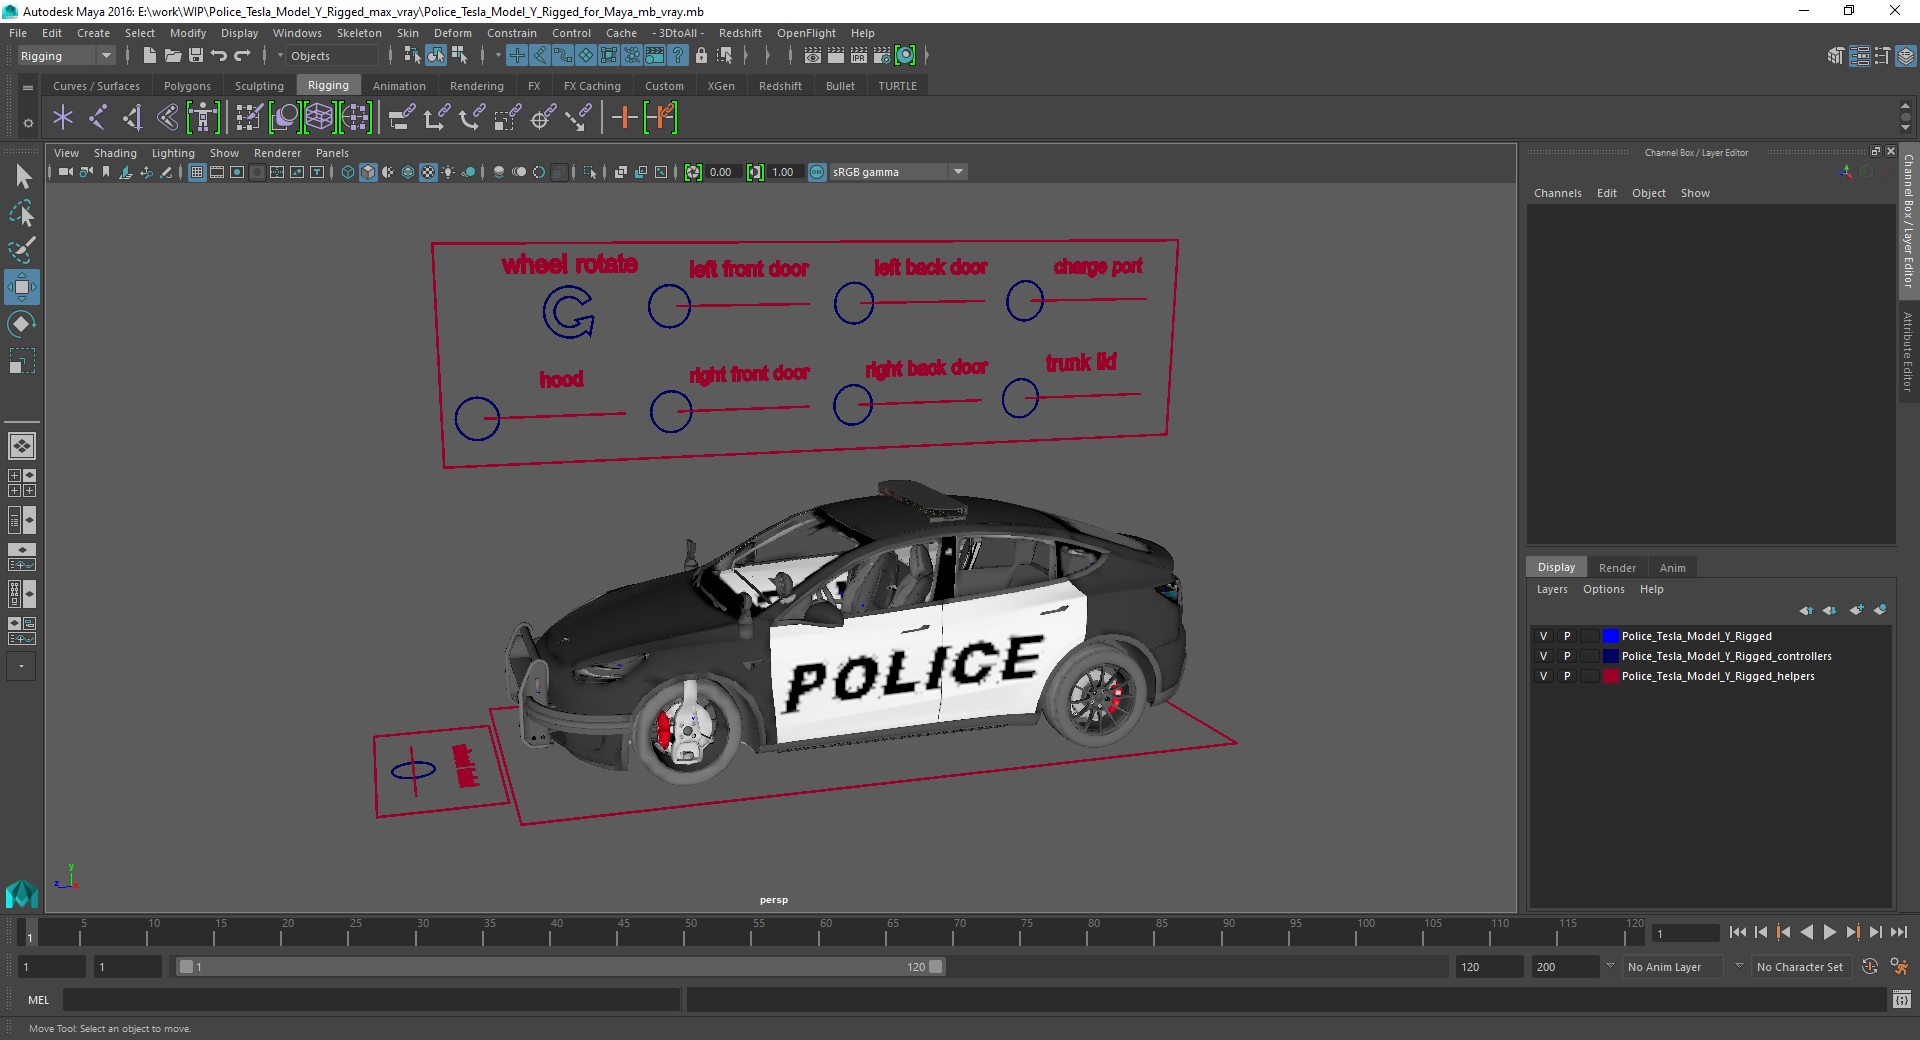1920x1040 pixels.
Task: Open the Skeleton menu
Action: click(x=359, y=33)
